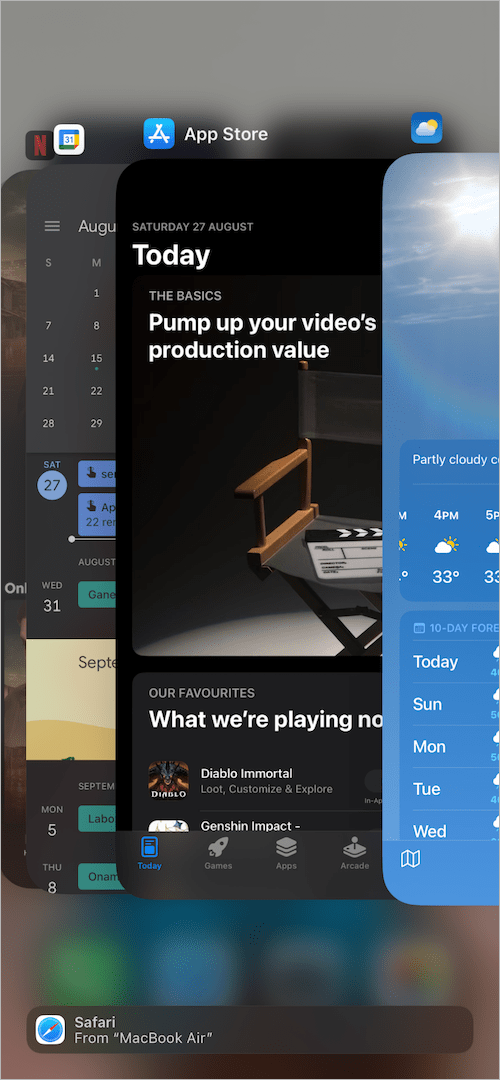Open the Pump up your video's production value card
The image size is (500, 1080).
(x=258, y=466)
